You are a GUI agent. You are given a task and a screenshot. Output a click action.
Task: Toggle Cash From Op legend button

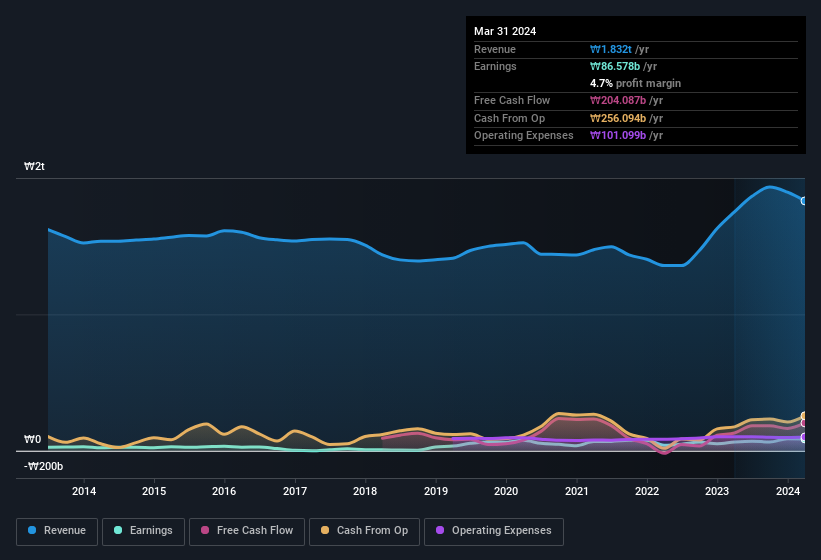tap(364, 531)
